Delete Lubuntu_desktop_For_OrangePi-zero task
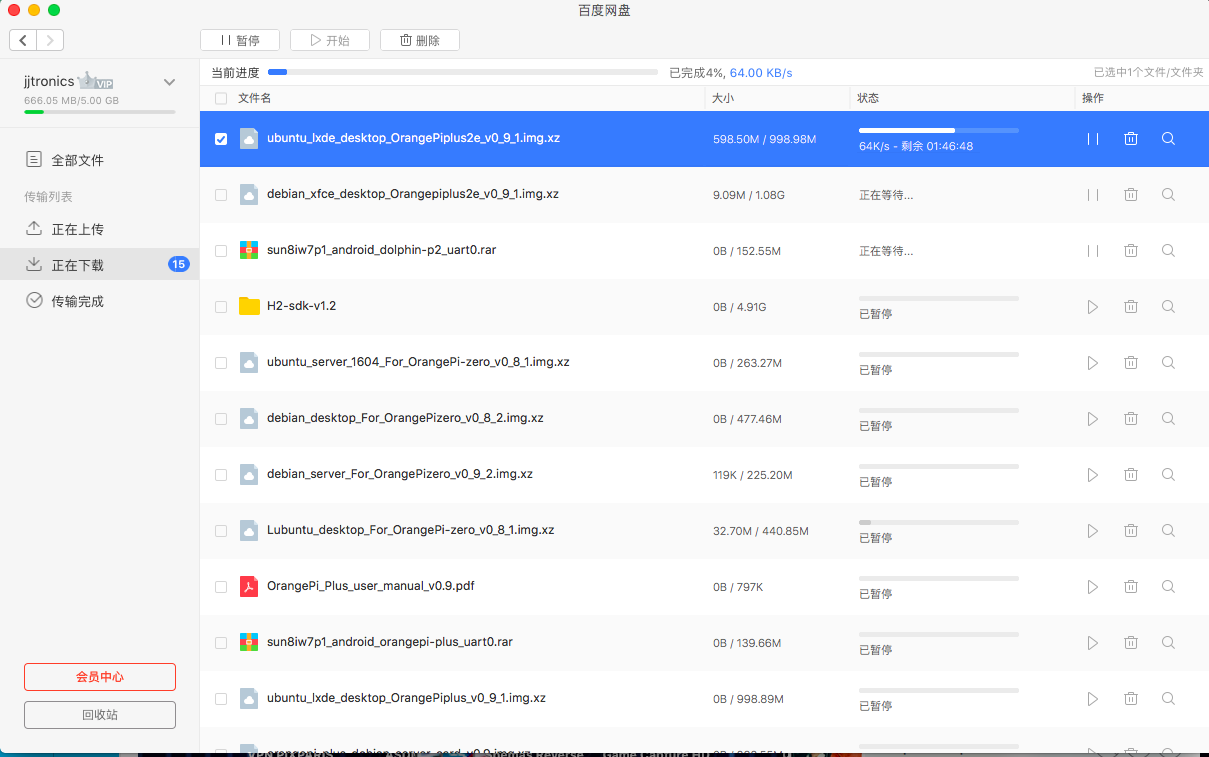This screenshot has height=757, width=1209. [1131, 531]
